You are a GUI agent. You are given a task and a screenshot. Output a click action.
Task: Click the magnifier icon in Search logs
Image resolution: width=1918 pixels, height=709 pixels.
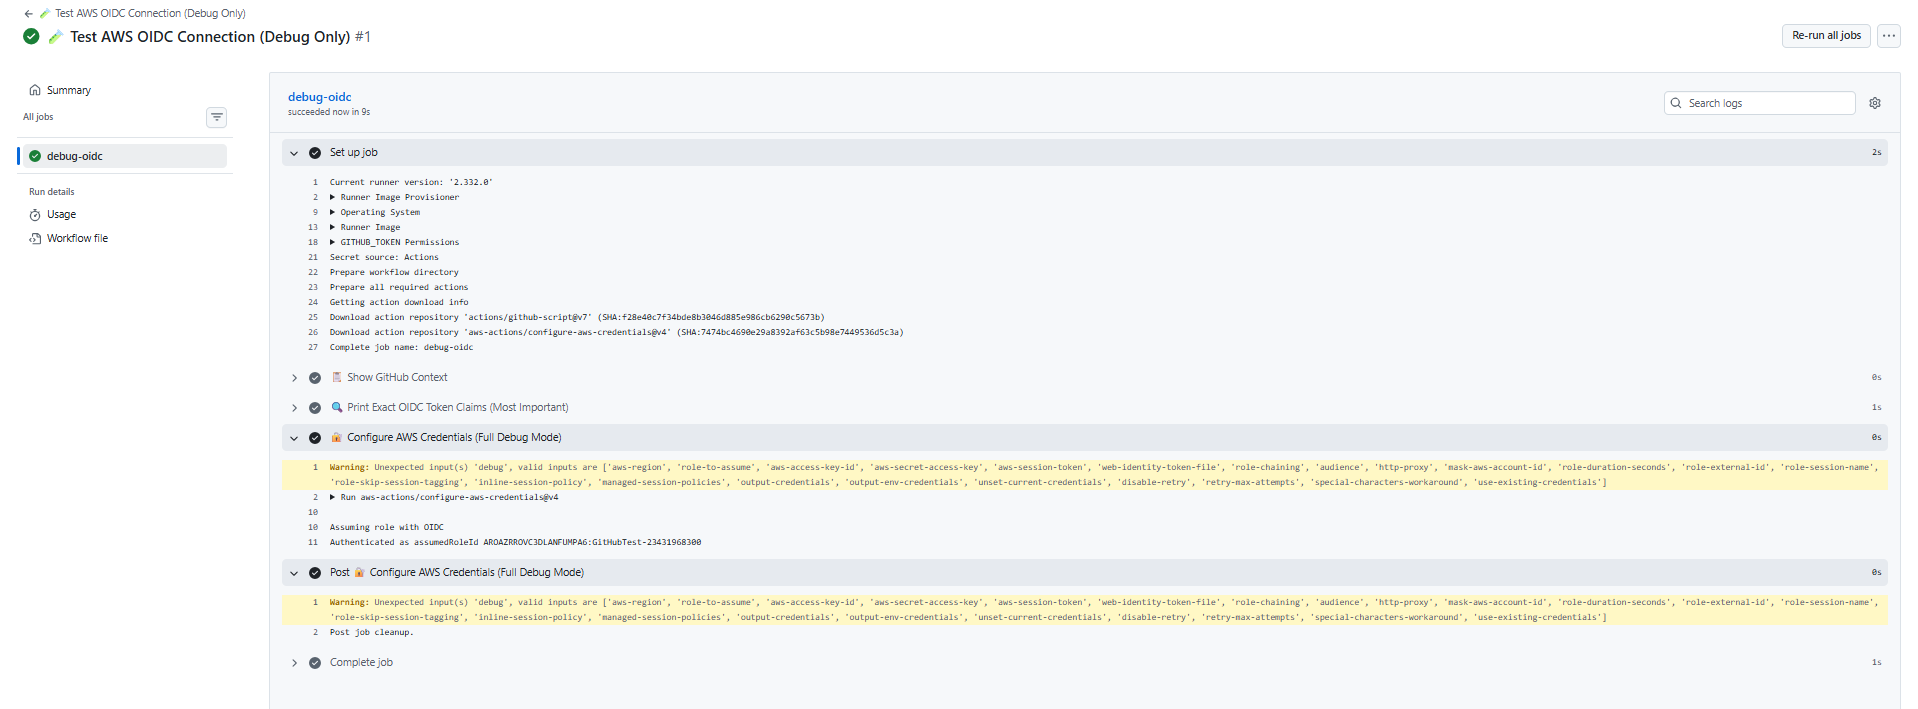tap(1676, 103)
